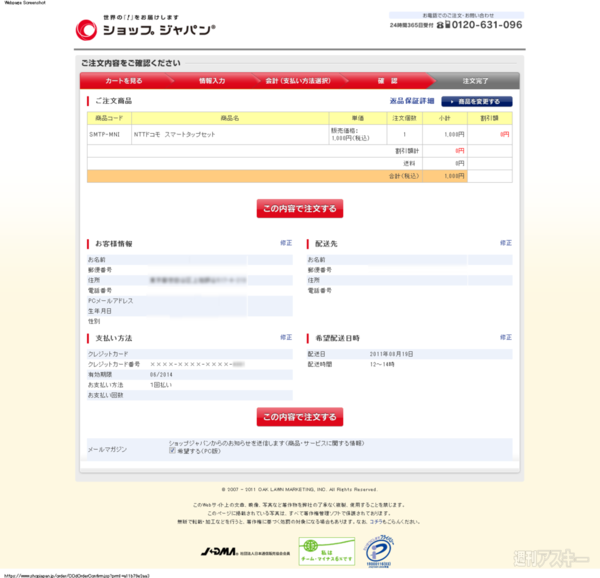The image size is (600, 578).
Task: Click the phone number 0120-631-096
Action: pos(487,25)
